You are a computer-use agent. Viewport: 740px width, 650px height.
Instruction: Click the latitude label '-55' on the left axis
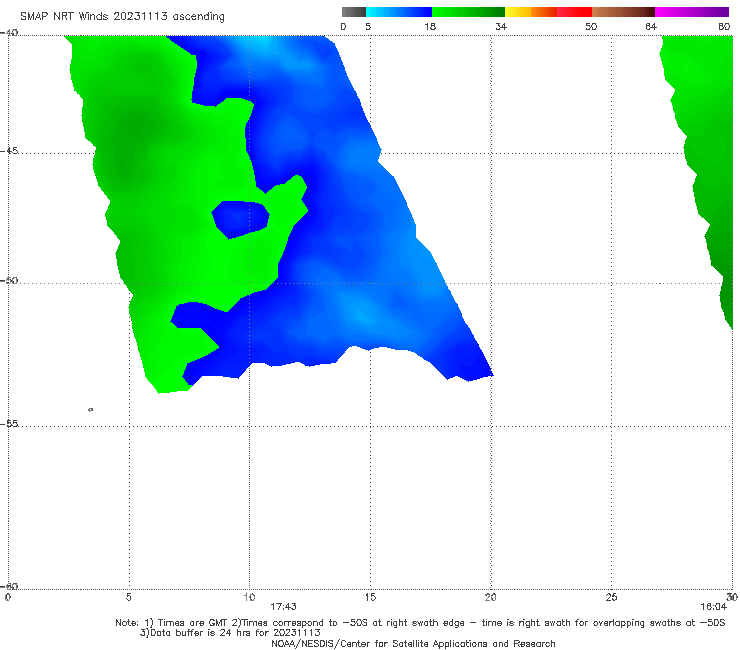[9, 424]
